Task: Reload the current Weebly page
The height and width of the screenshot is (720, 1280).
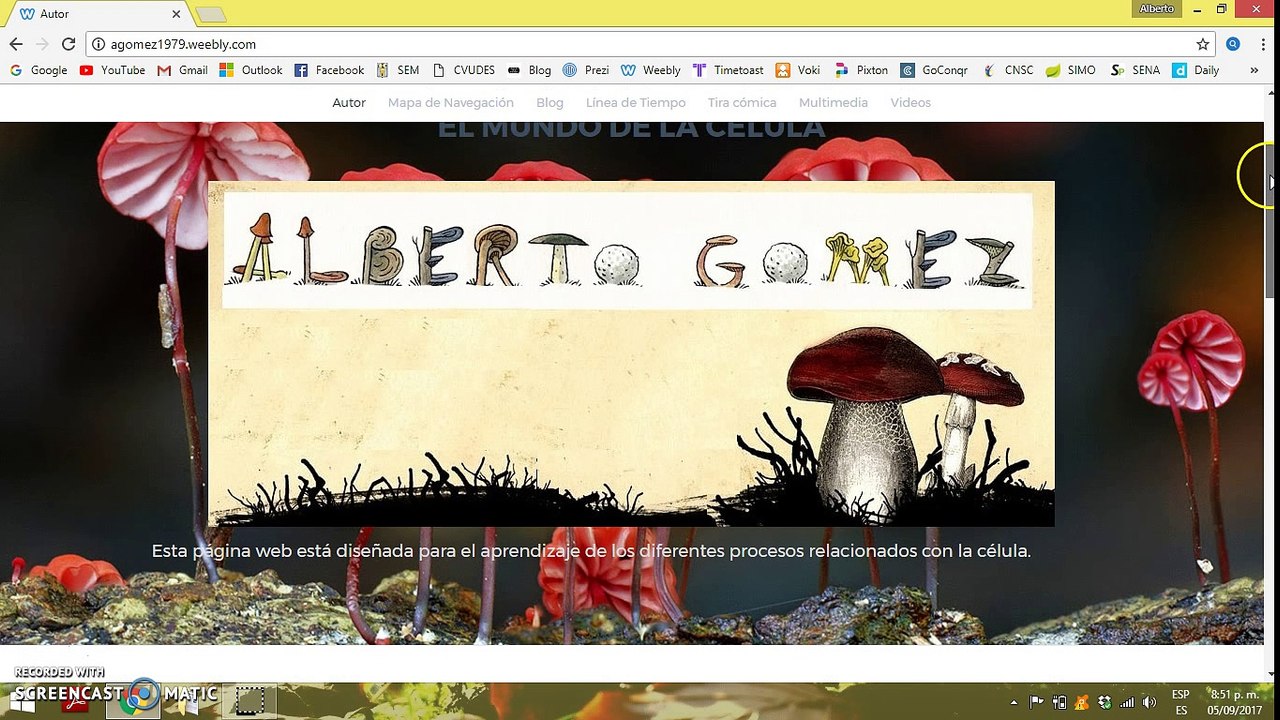Action: (68, 44)
